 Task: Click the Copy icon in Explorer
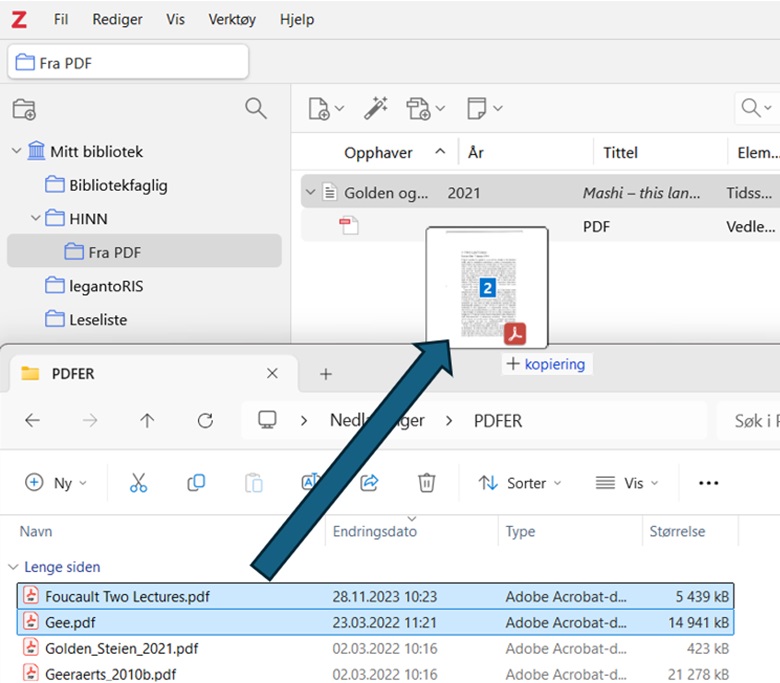pos(196,483)
